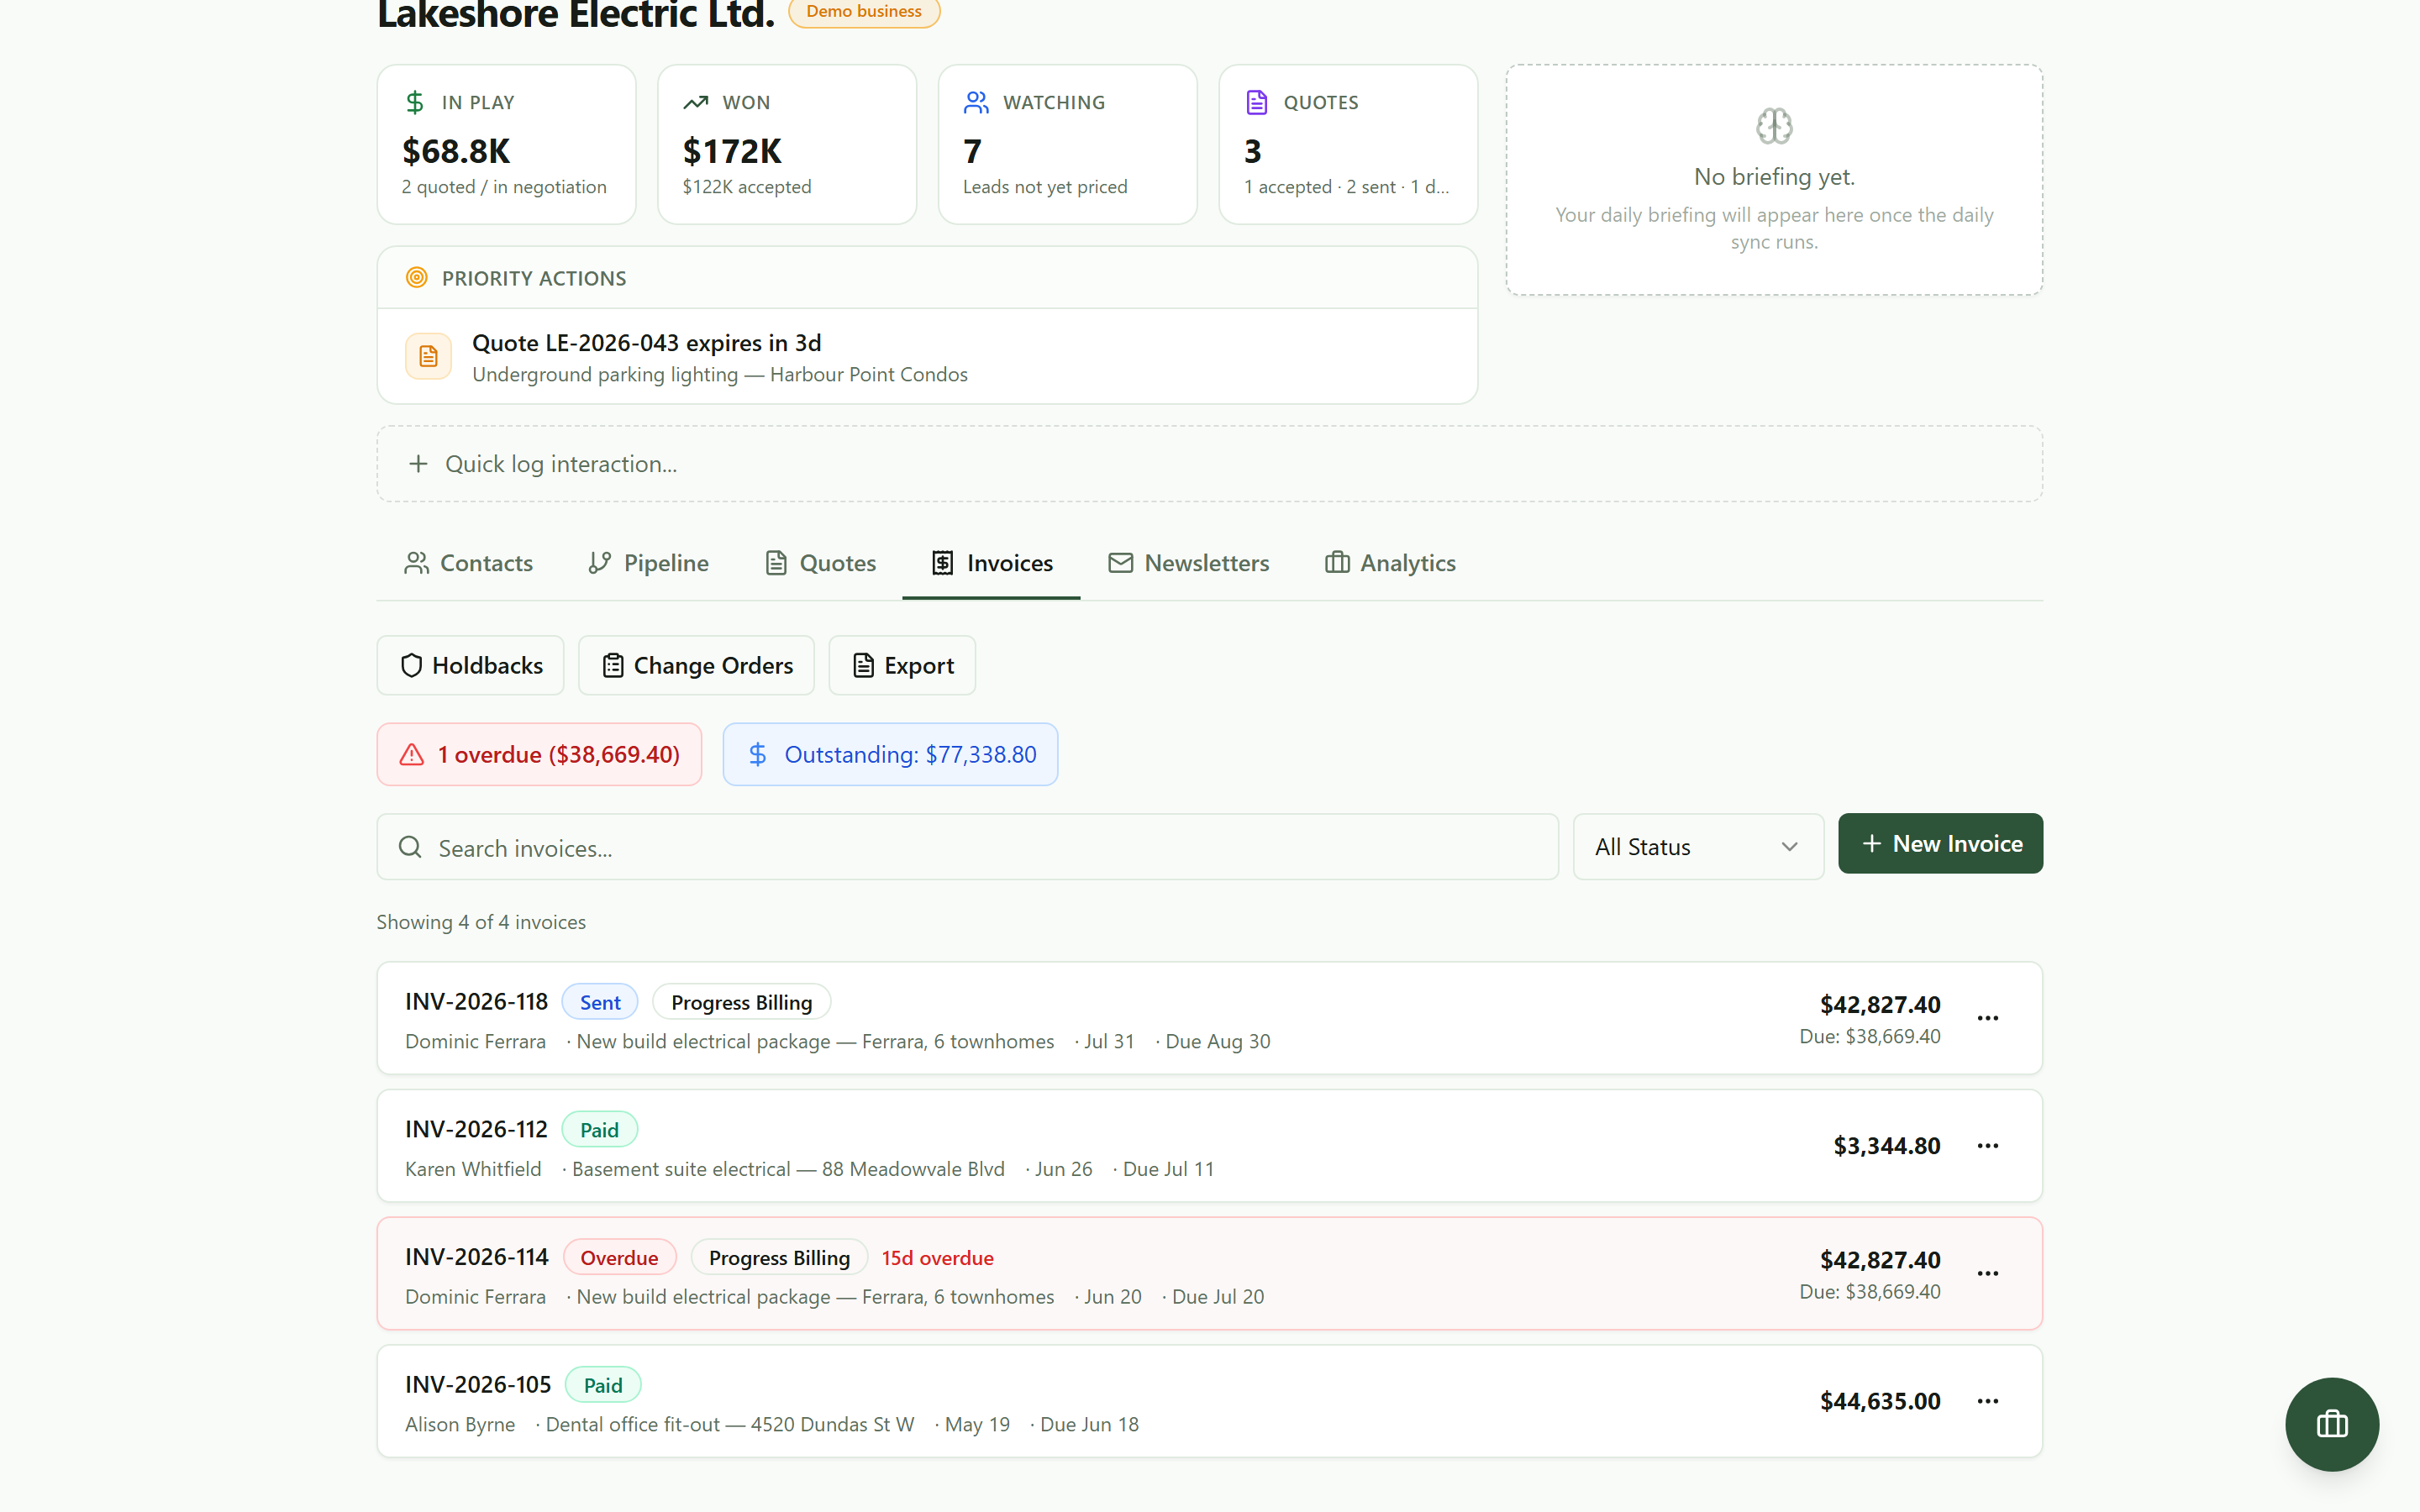
Task: Click the Quick log interaction field
Action: point(1209,464)
